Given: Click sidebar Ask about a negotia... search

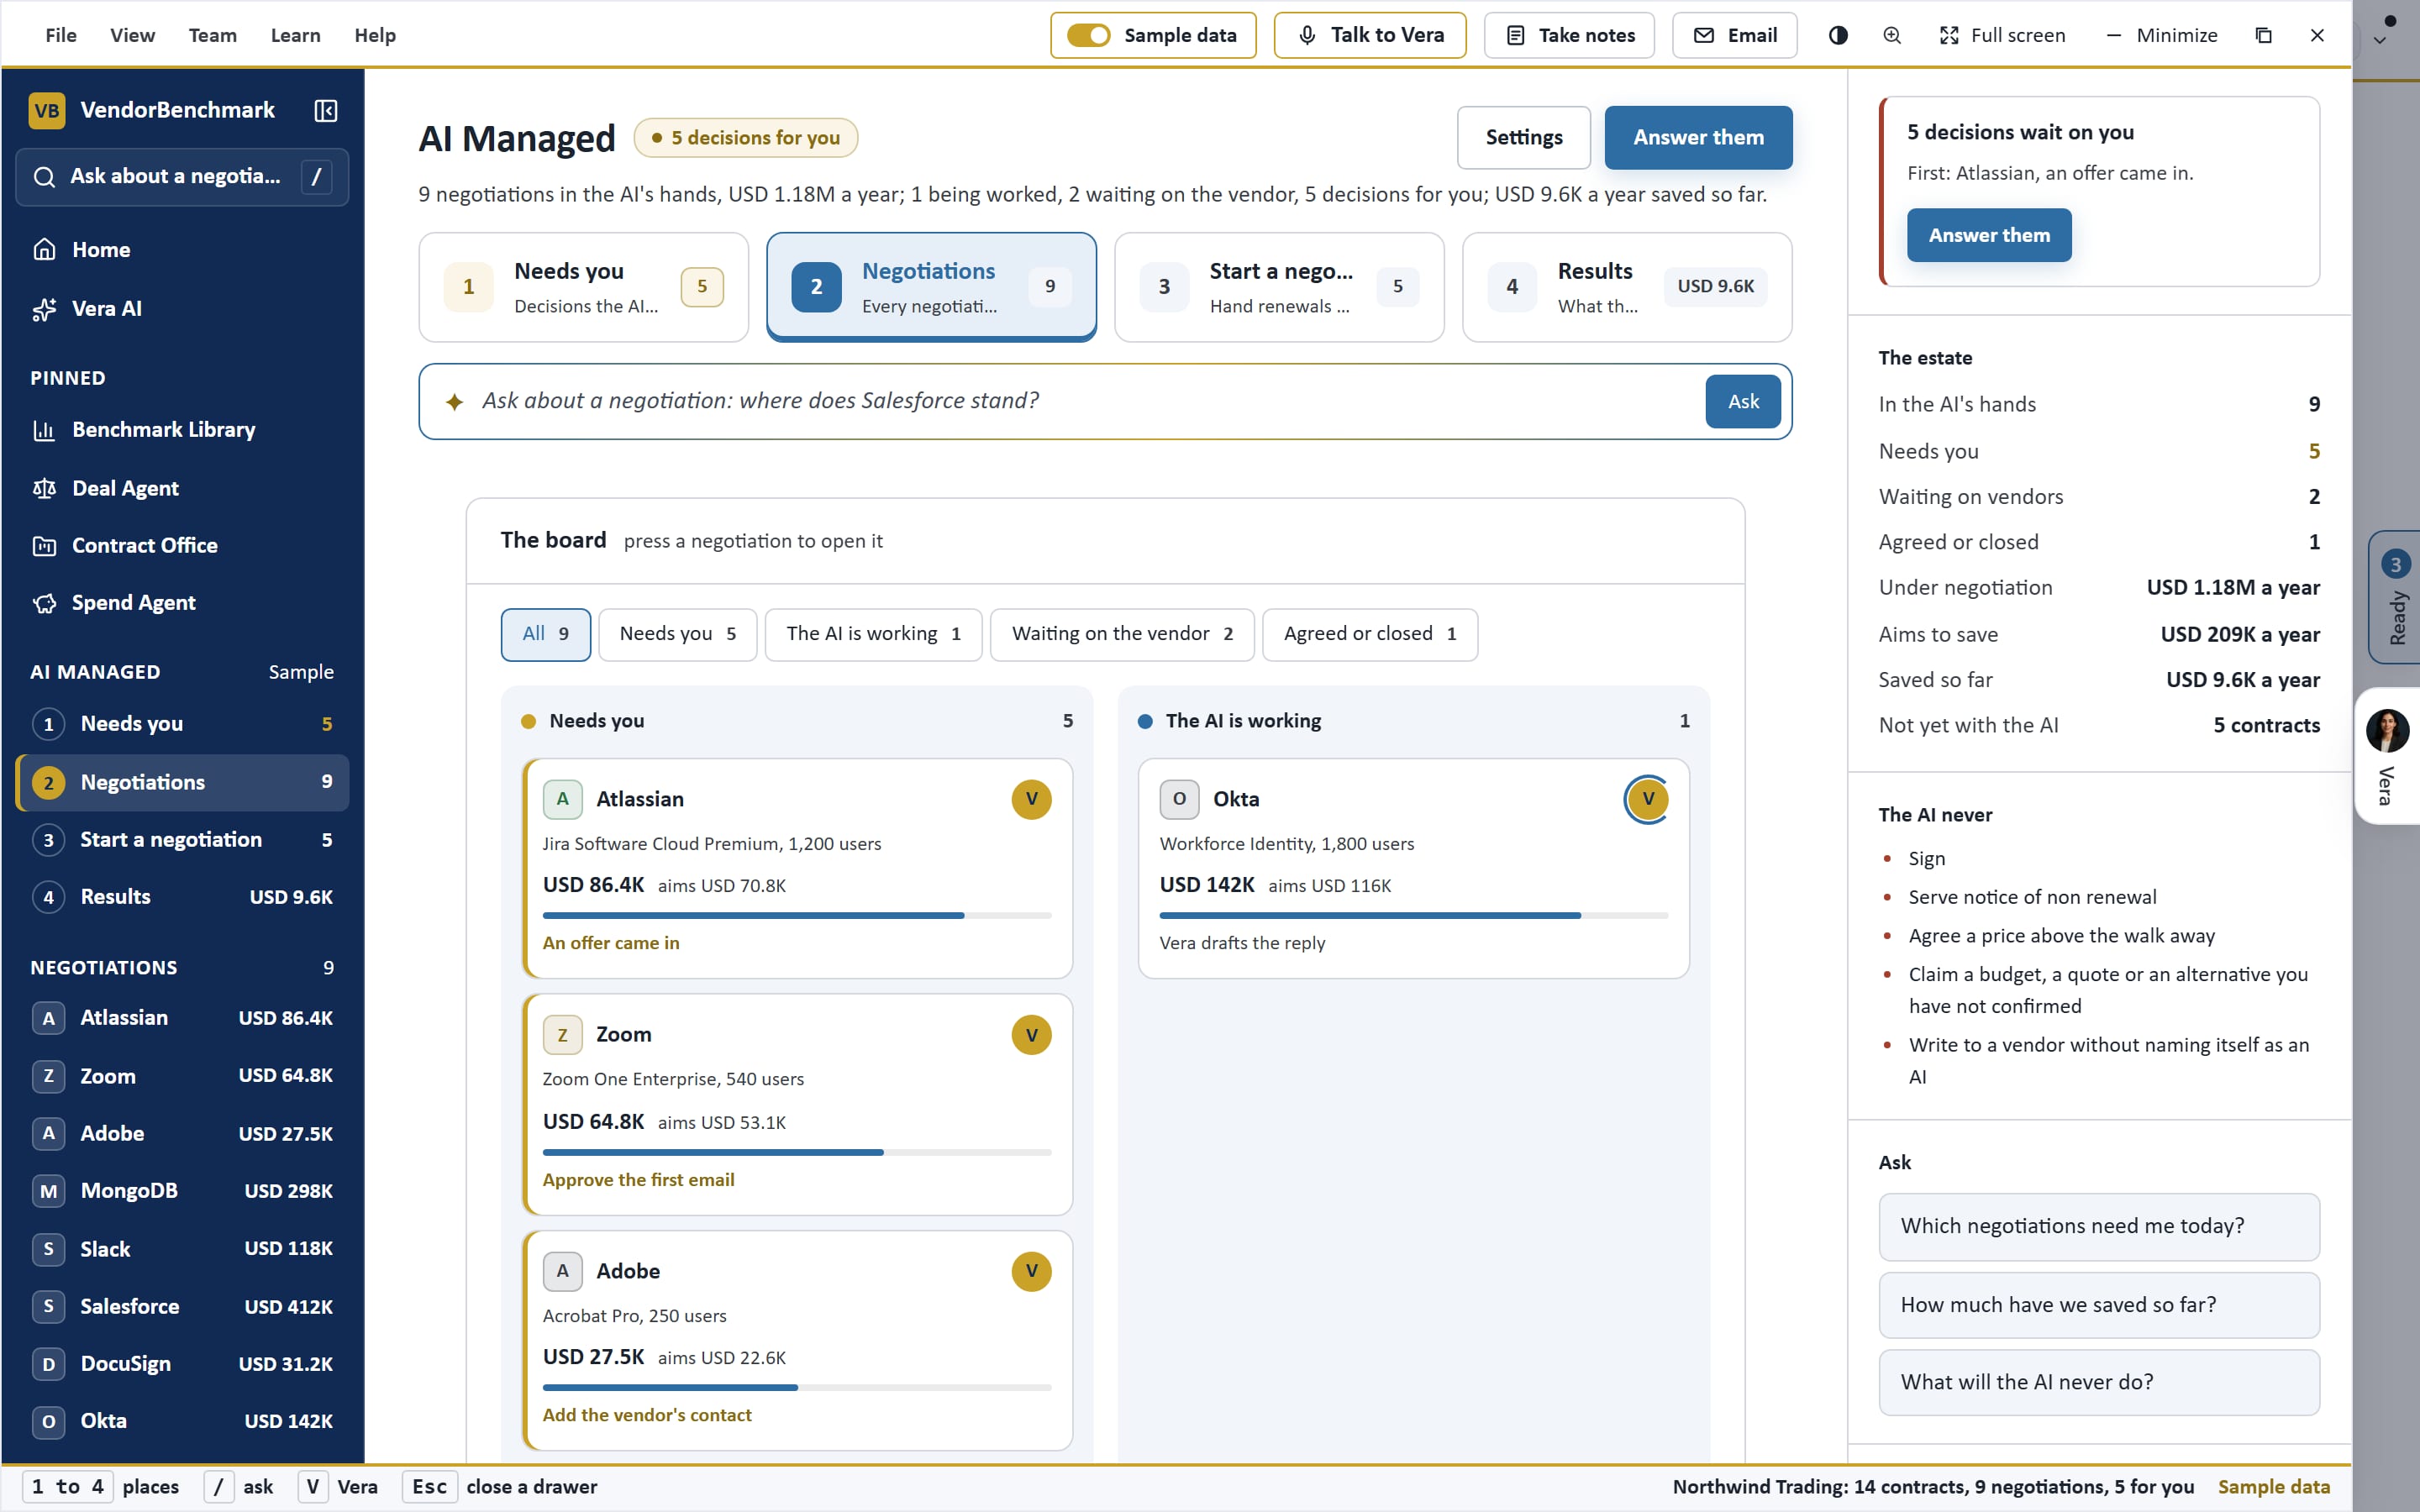Looking at the screenshot, I should 182,177.
